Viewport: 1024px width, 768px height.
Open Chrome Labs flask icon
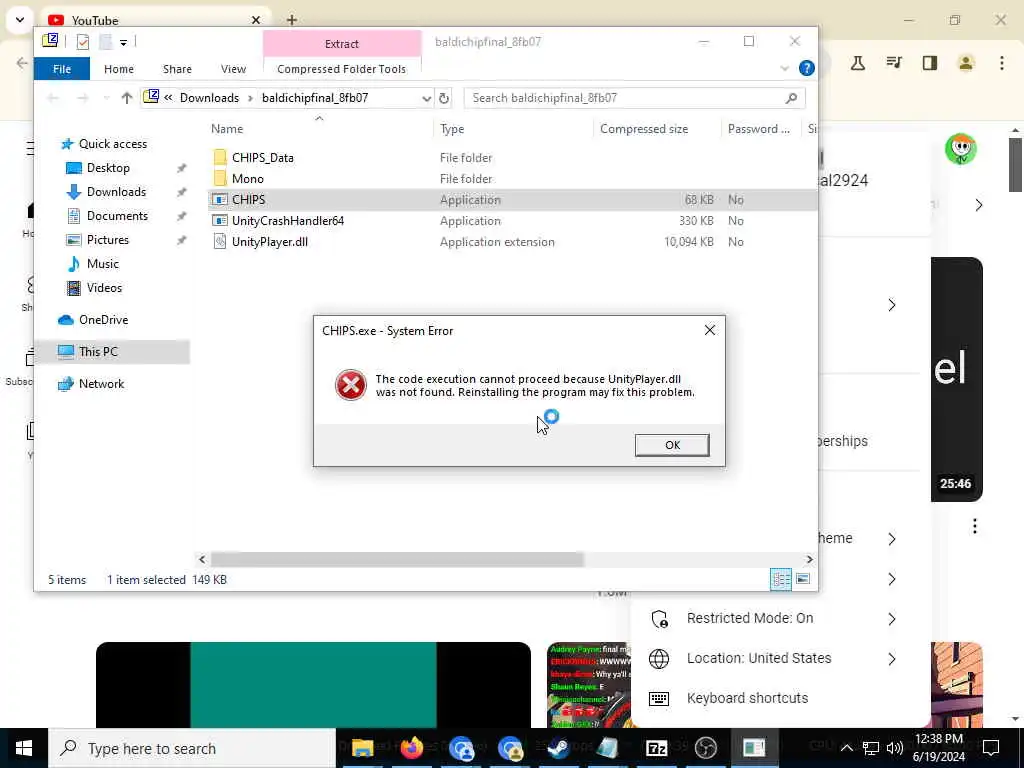coord(858,63)
